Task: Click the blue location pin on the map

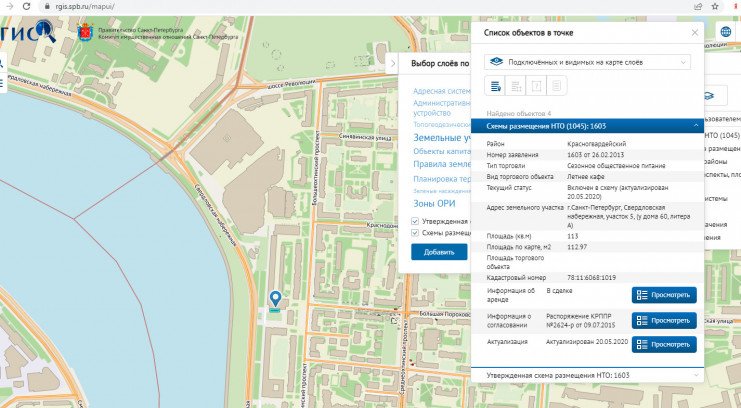Action: [x=275, y=299]
